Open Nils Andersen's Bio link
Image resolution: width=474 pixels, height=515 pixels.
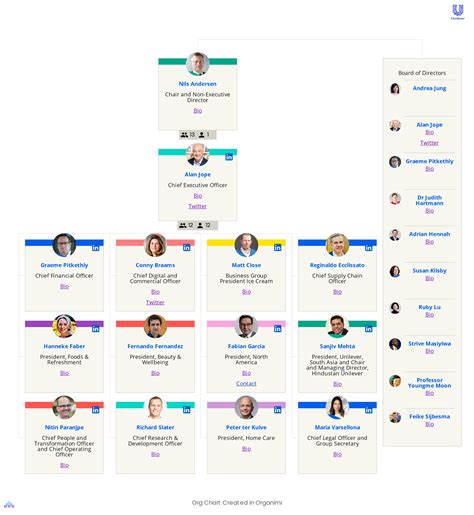[x=198, y=111]
